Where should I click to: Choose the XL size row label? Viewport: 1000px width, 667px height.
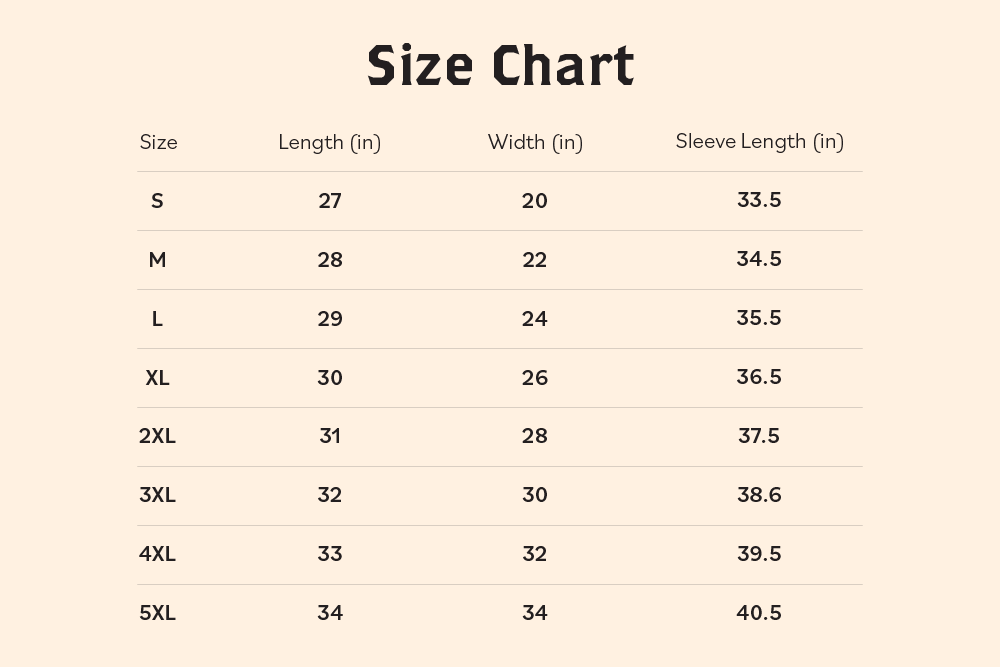click(157, 378)
